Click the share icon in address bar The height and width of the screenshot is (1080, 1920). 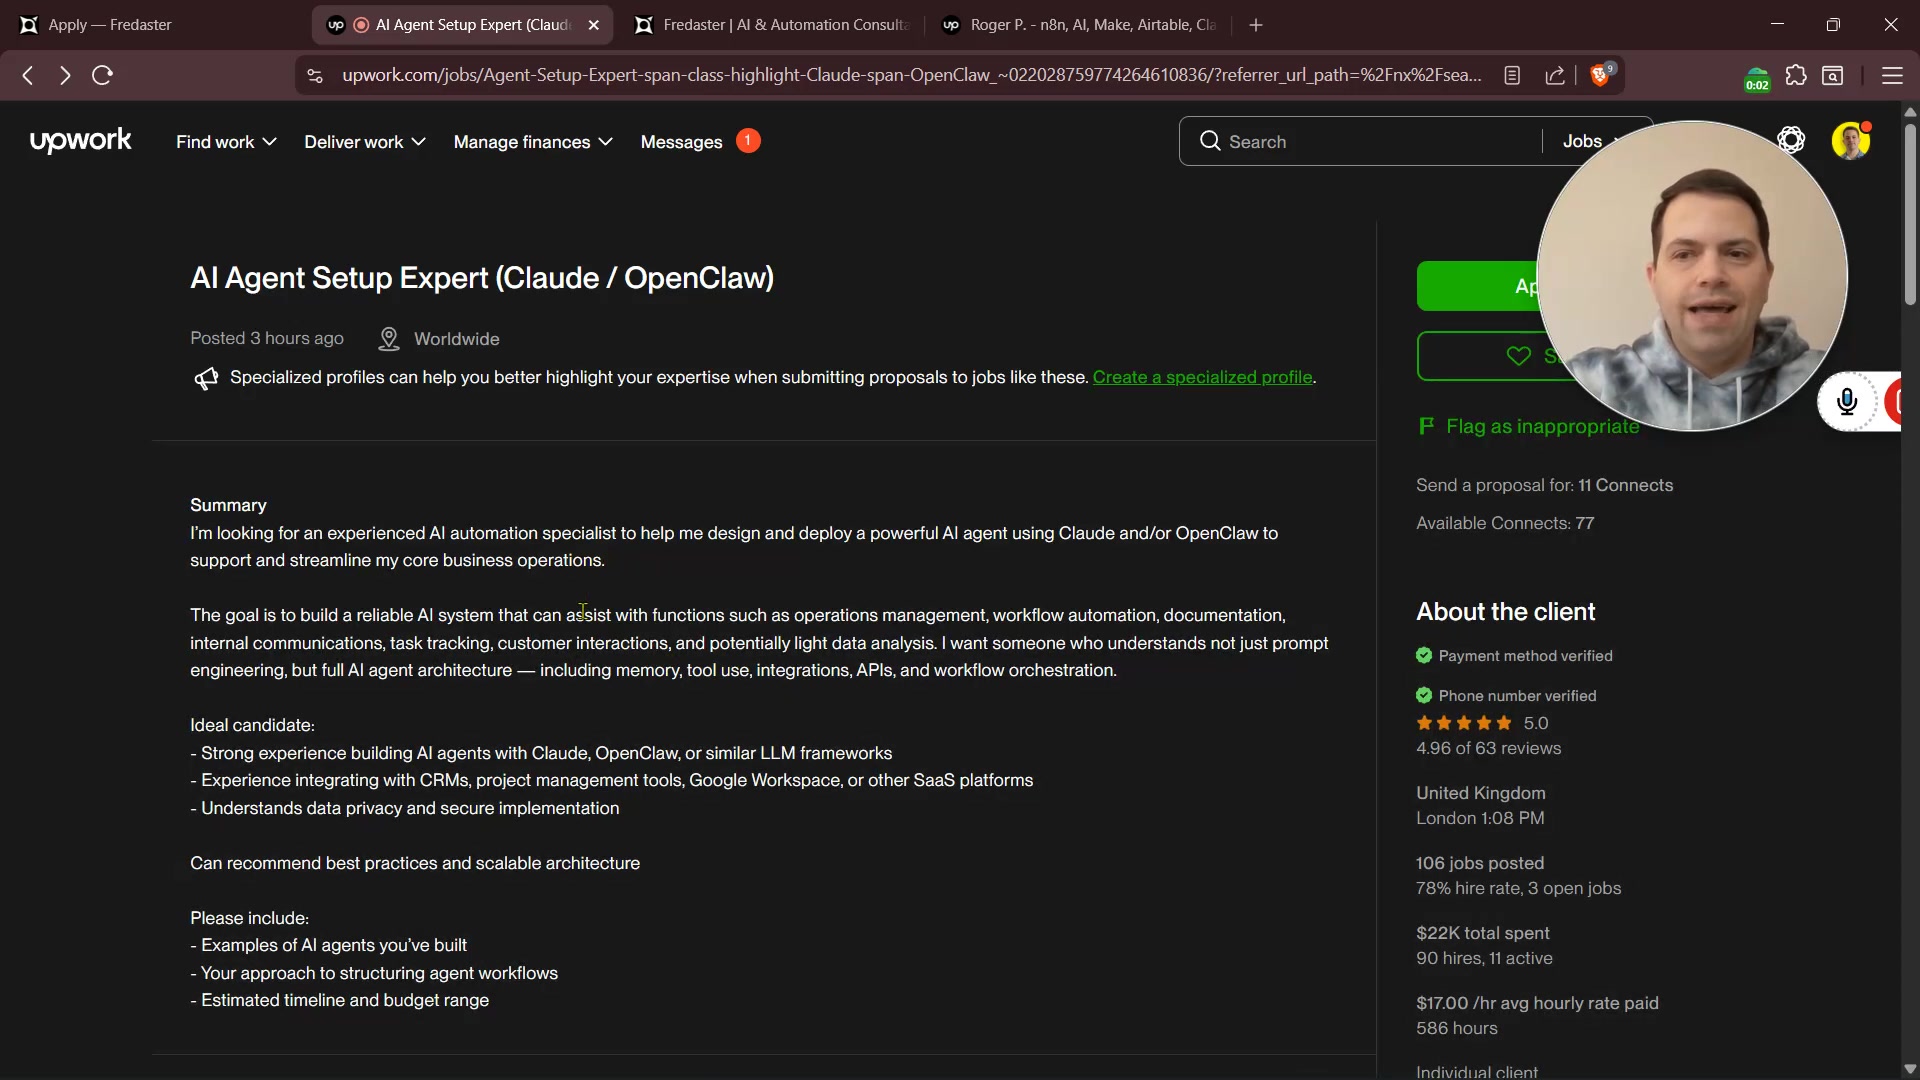point(1555,76)
